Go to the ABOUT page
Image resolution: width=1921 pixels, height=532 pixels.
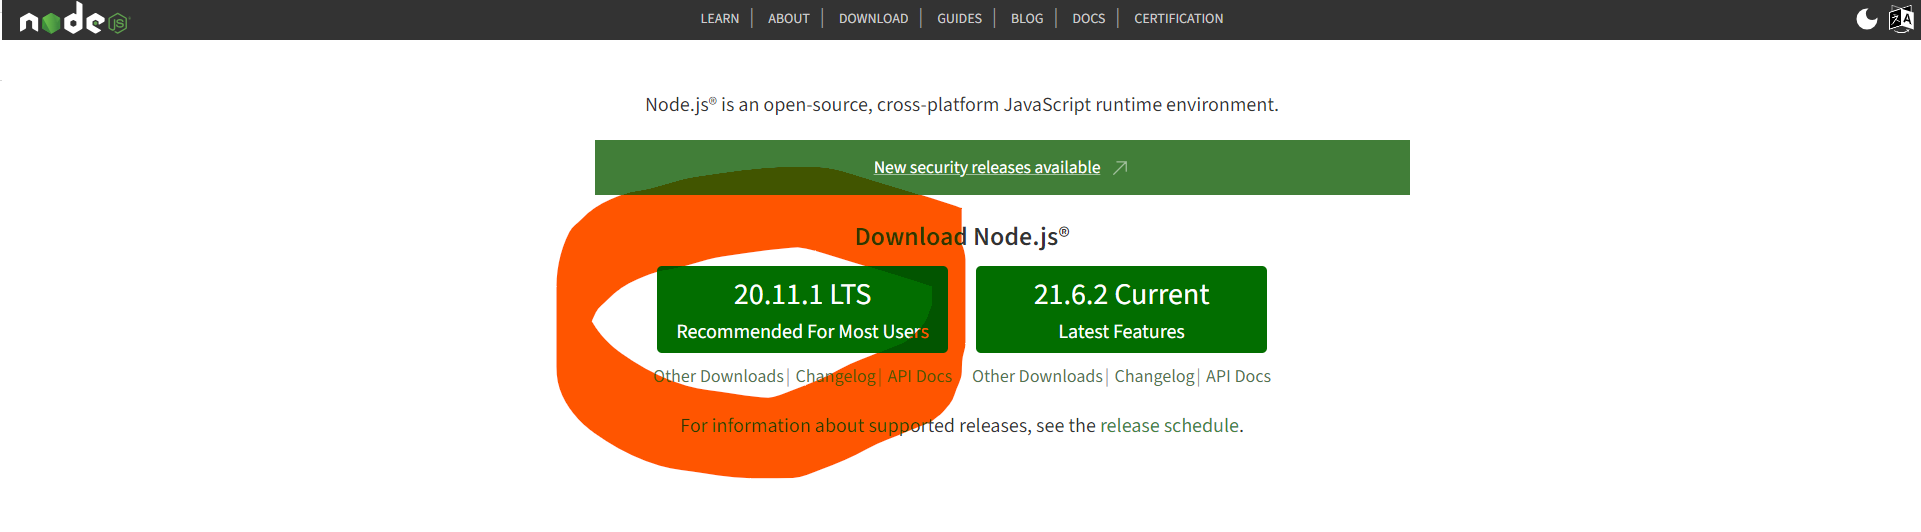coord(788,19)
